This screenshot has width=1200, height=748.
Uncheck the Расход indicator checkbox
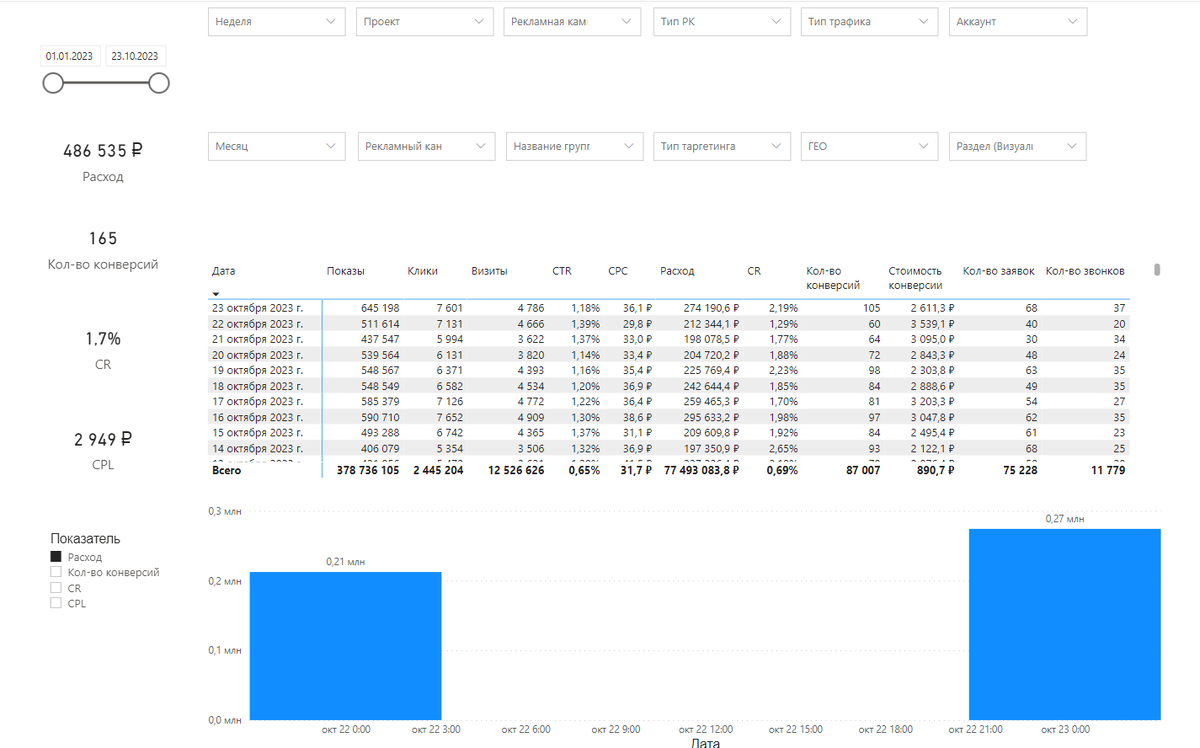pyautogui.click(x=55, y=556)
